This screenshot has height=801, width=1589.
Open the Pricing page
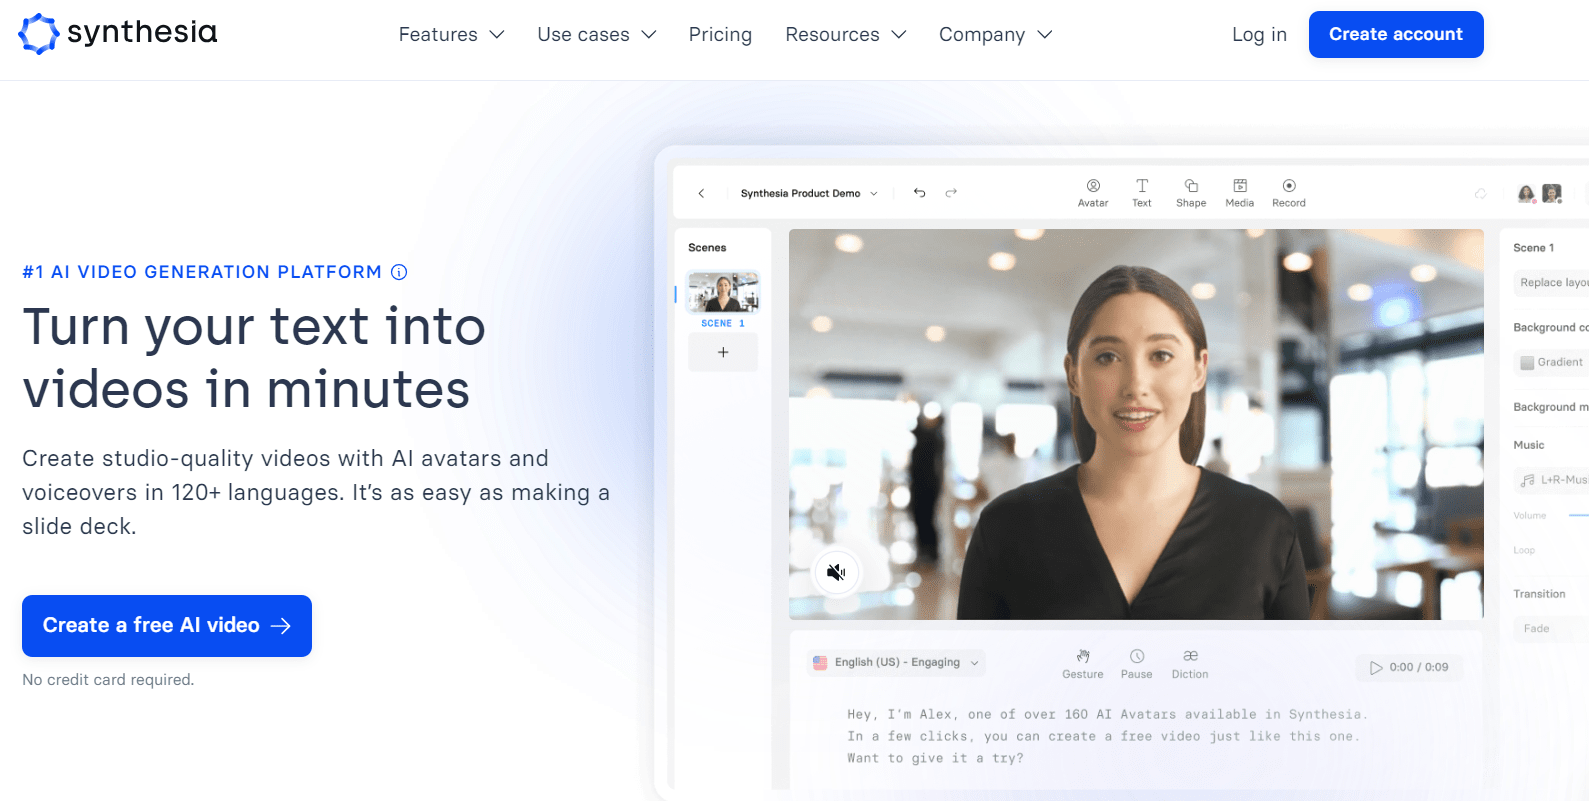click(720, 34)
